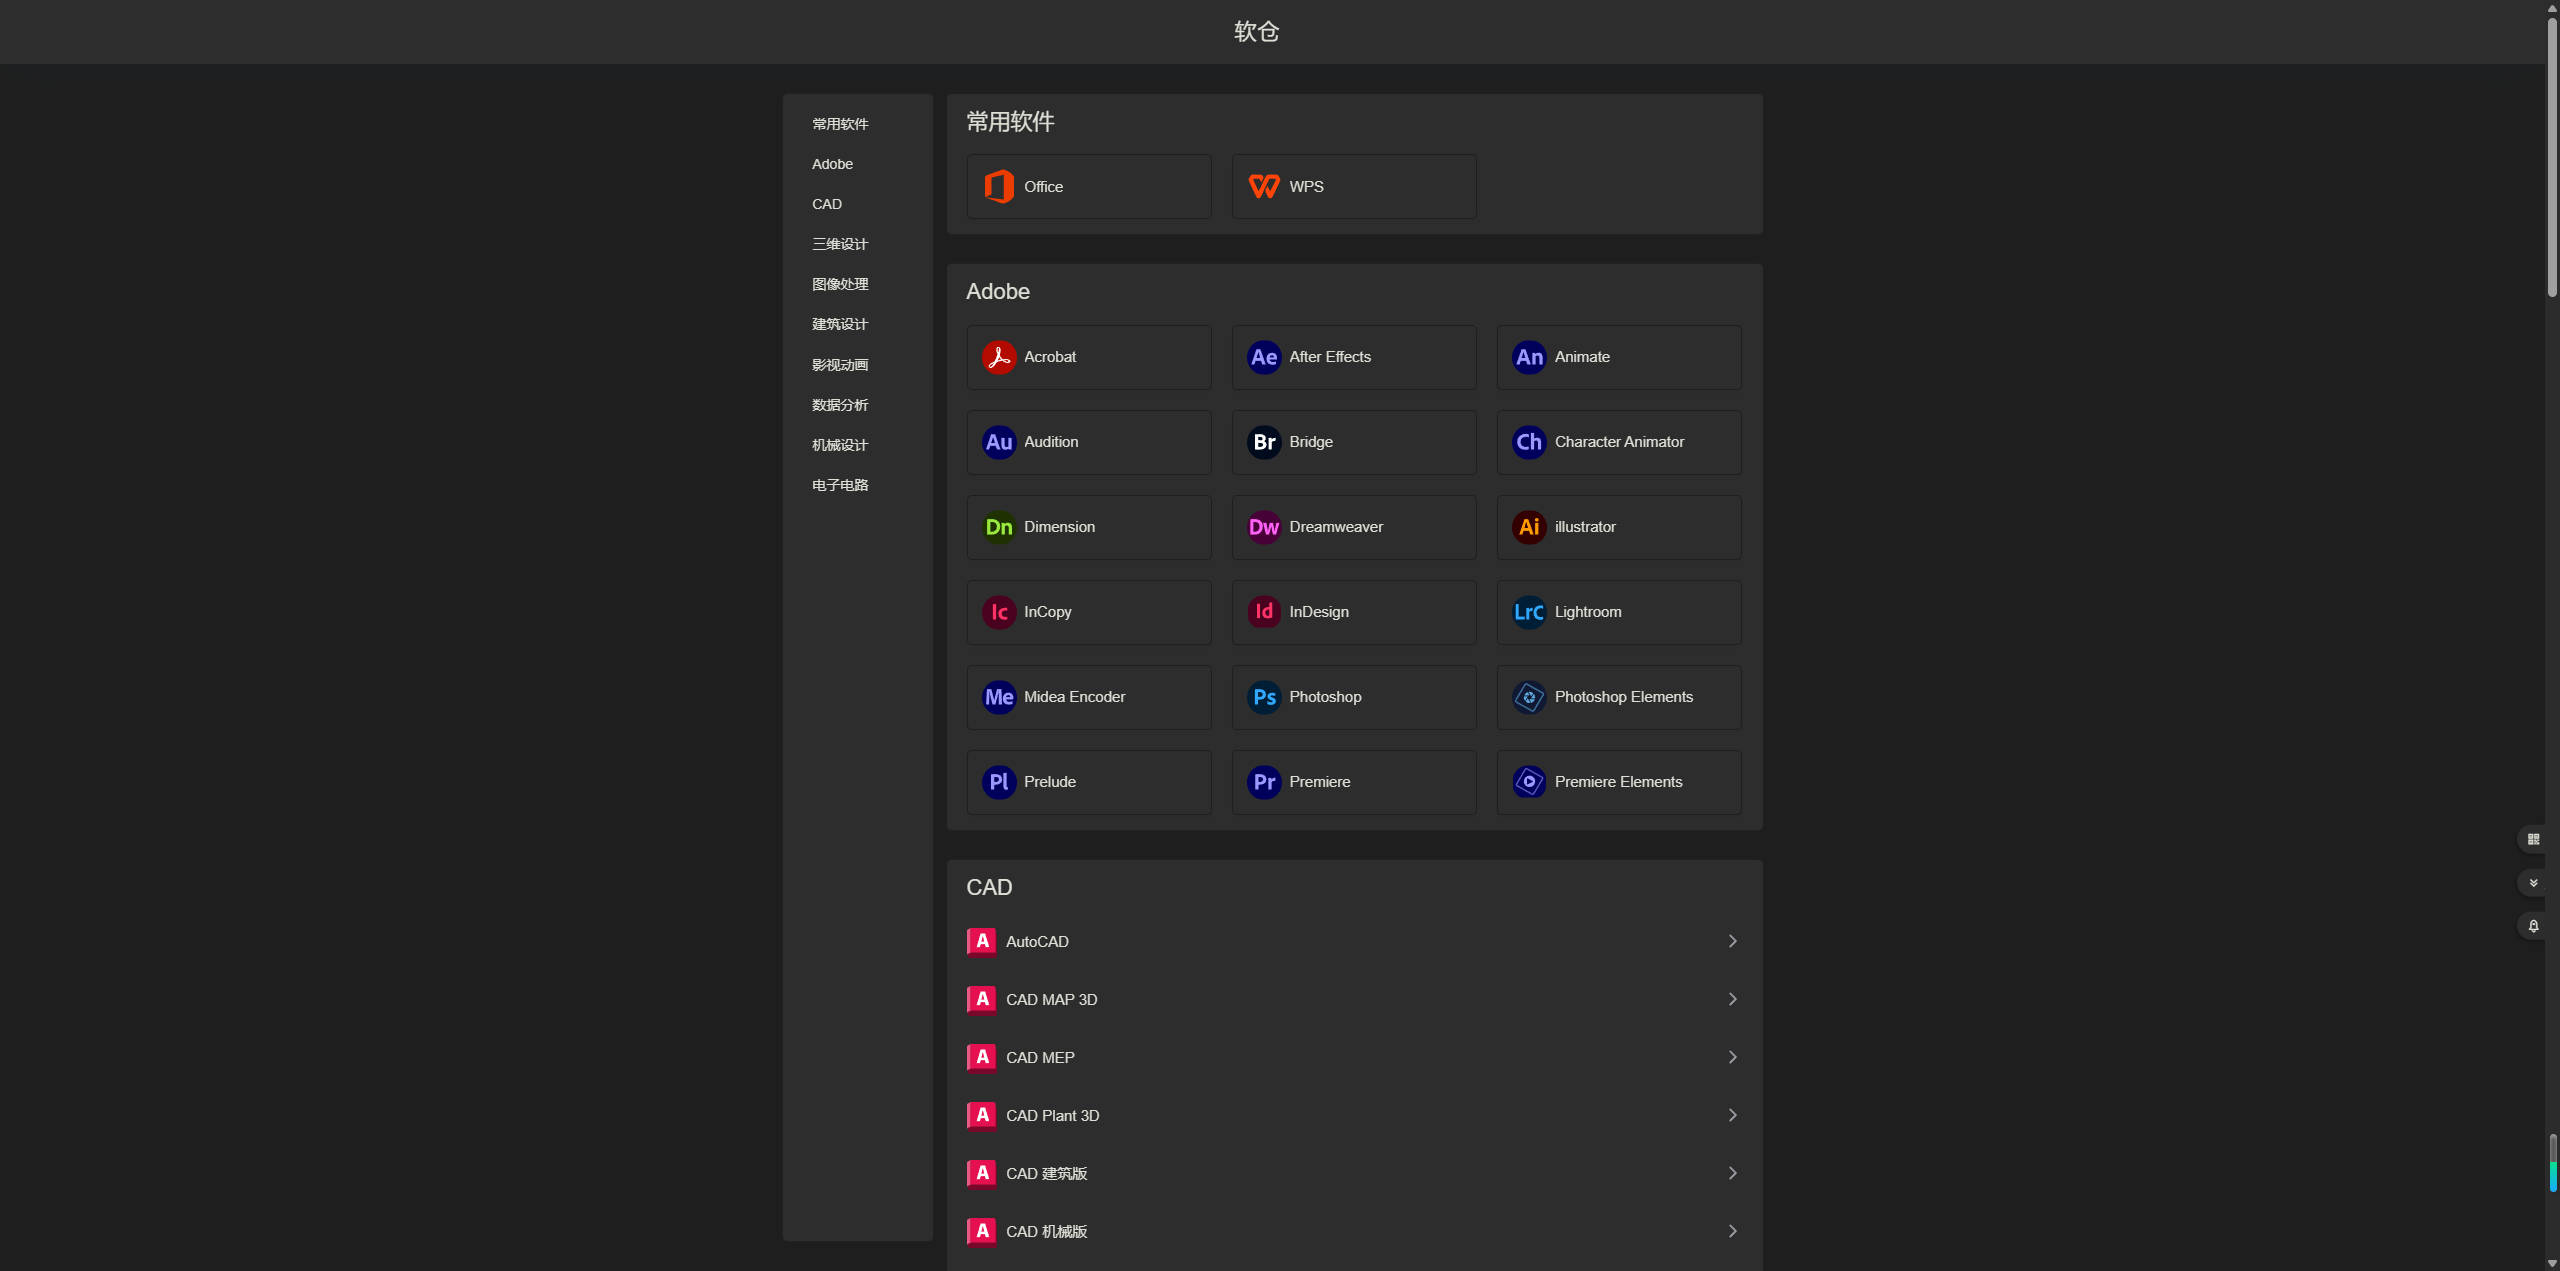Image resolution: width=2560 pixels, height=1271 pixels.
Task: Open the Prelude Pl icon
Action: pyautogui.click(x=998, y=782)
